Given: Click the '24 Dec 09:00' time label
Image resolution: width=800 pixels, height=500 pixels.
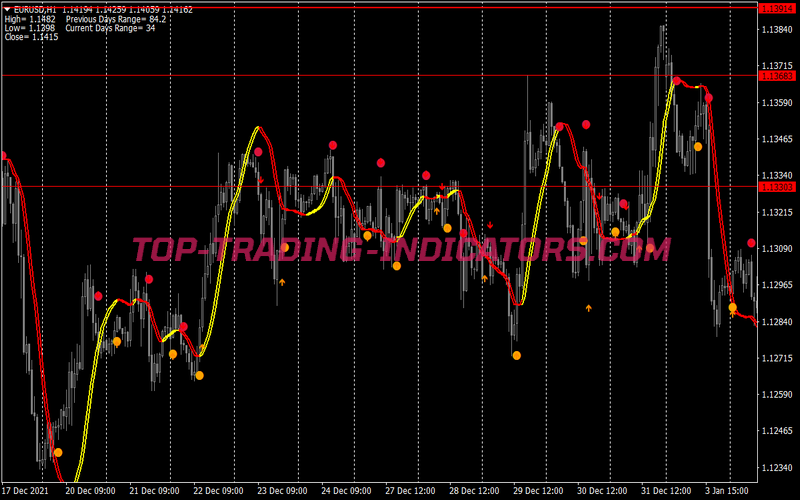Looking at the screenshot, I should 346,491.
